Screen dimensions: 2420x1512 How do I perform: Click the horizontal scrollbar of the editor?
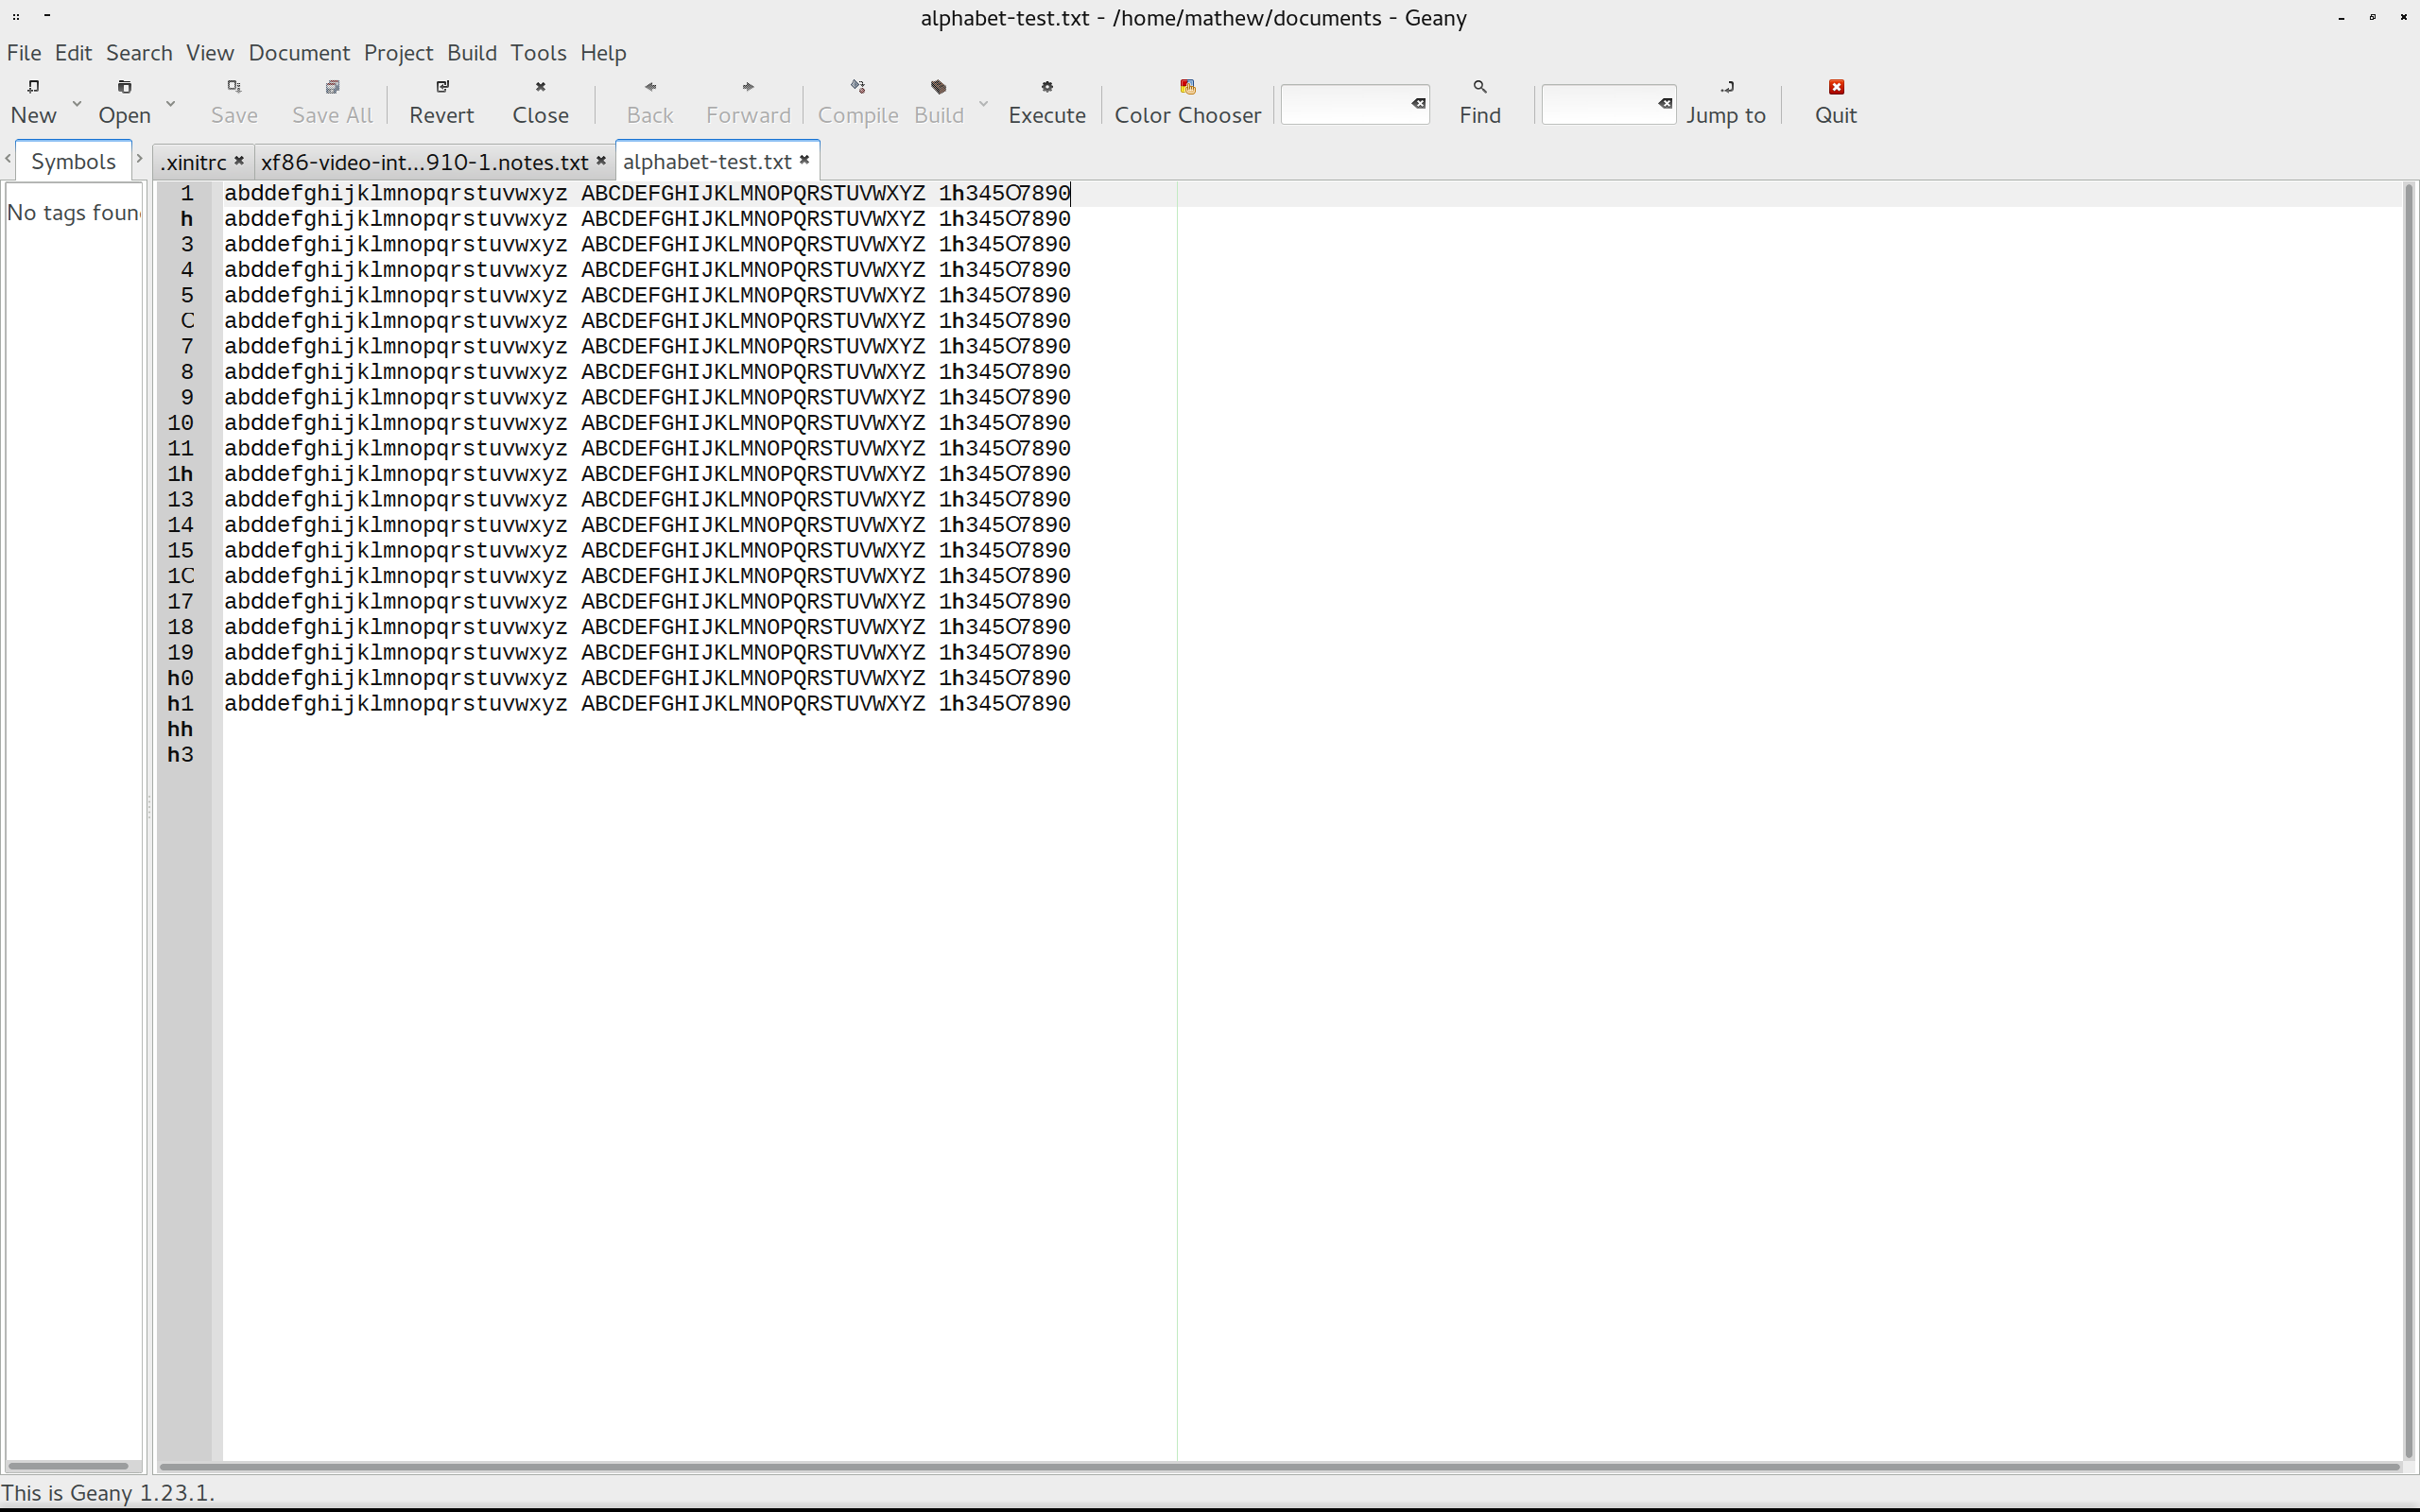coord(1278,1467)
